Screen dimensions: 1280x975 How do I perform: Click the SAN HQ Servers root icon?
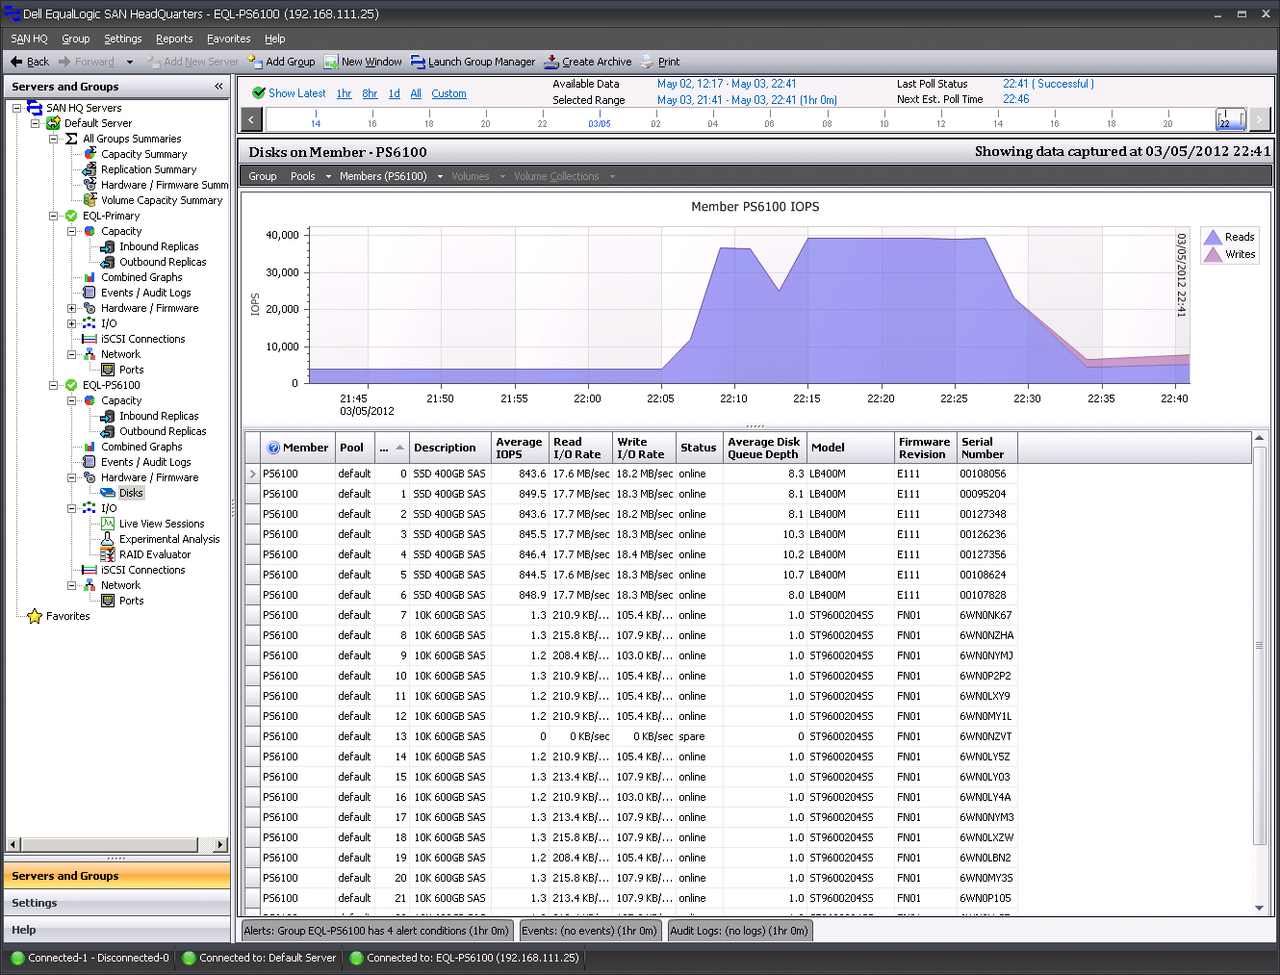click(35, 108)
